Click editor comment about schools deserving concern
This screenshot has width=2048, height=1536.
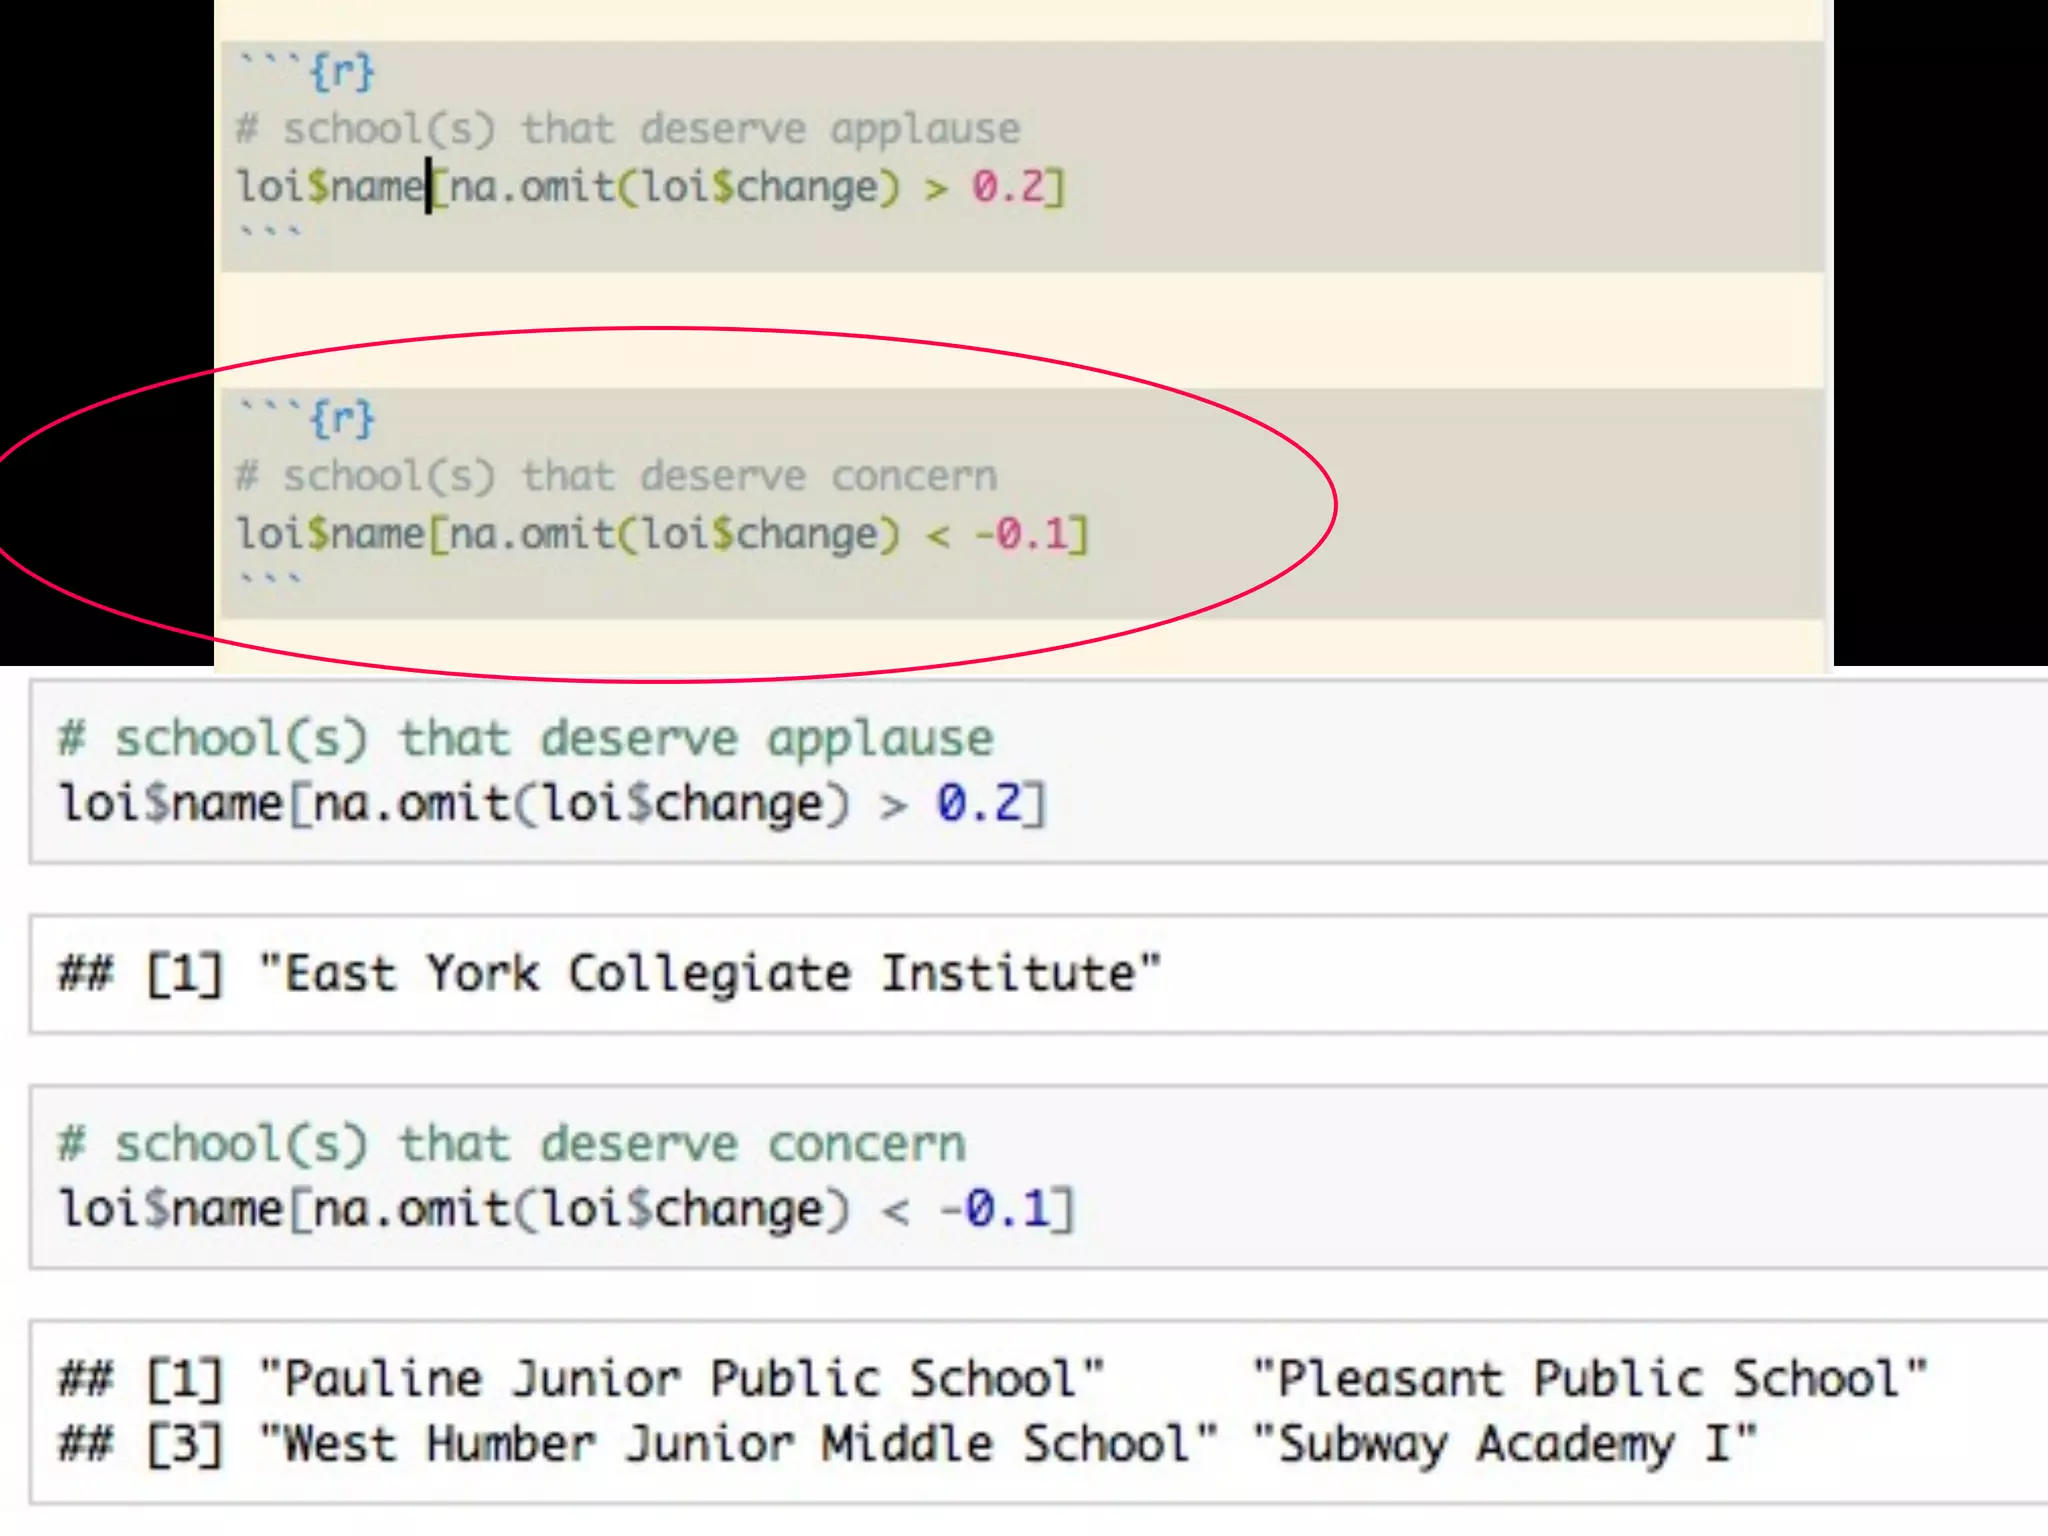[616, 477]
